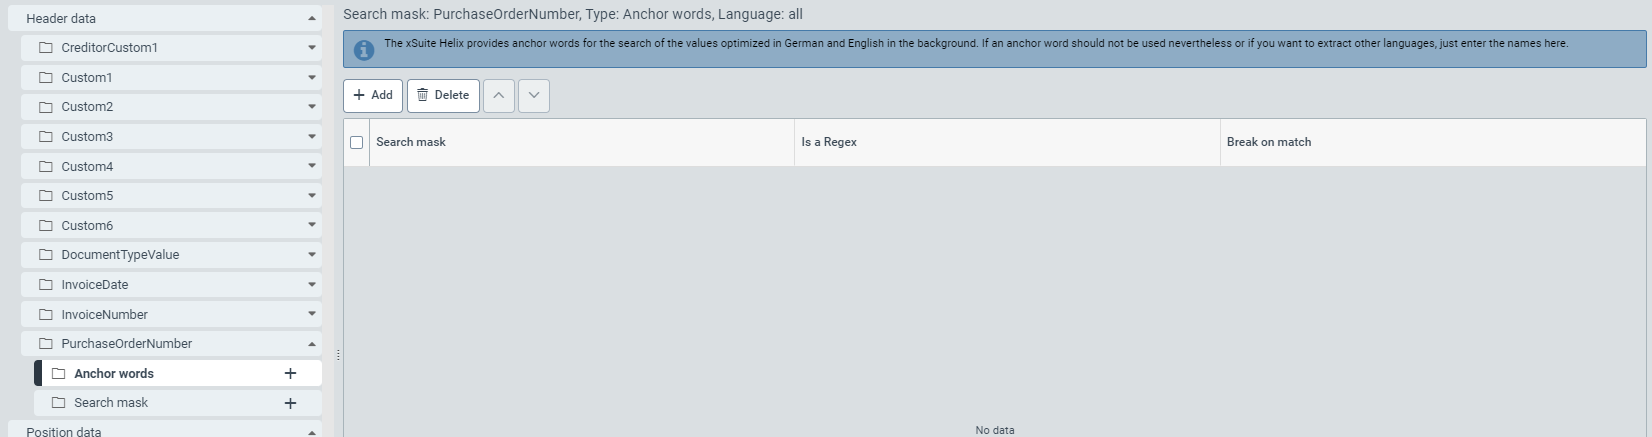
Task: Toggle the select-all checkbox in table header
Action: pyautogui.click(x=356, y=142)
